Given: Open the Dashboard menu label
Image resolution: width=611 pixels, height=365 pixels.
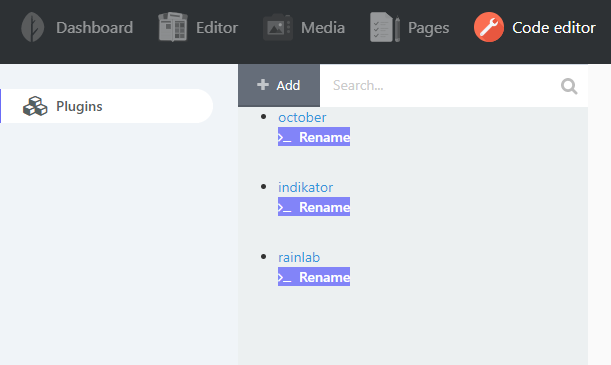Looking at the screenshot, I should tap(94, 28).
